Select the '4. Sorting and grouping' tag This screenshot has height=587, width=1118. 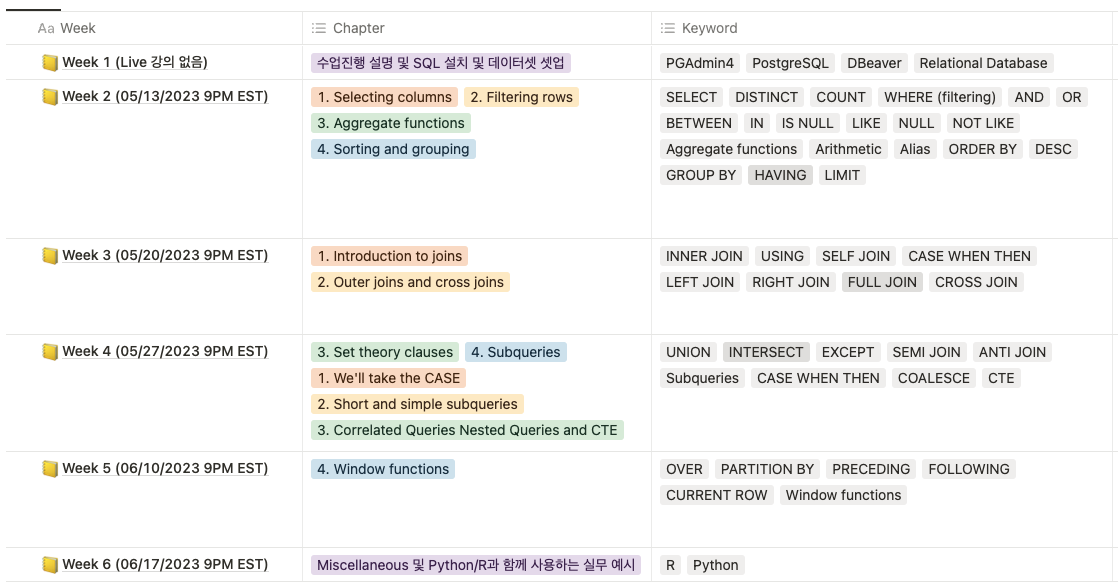[x=393, y=149]
